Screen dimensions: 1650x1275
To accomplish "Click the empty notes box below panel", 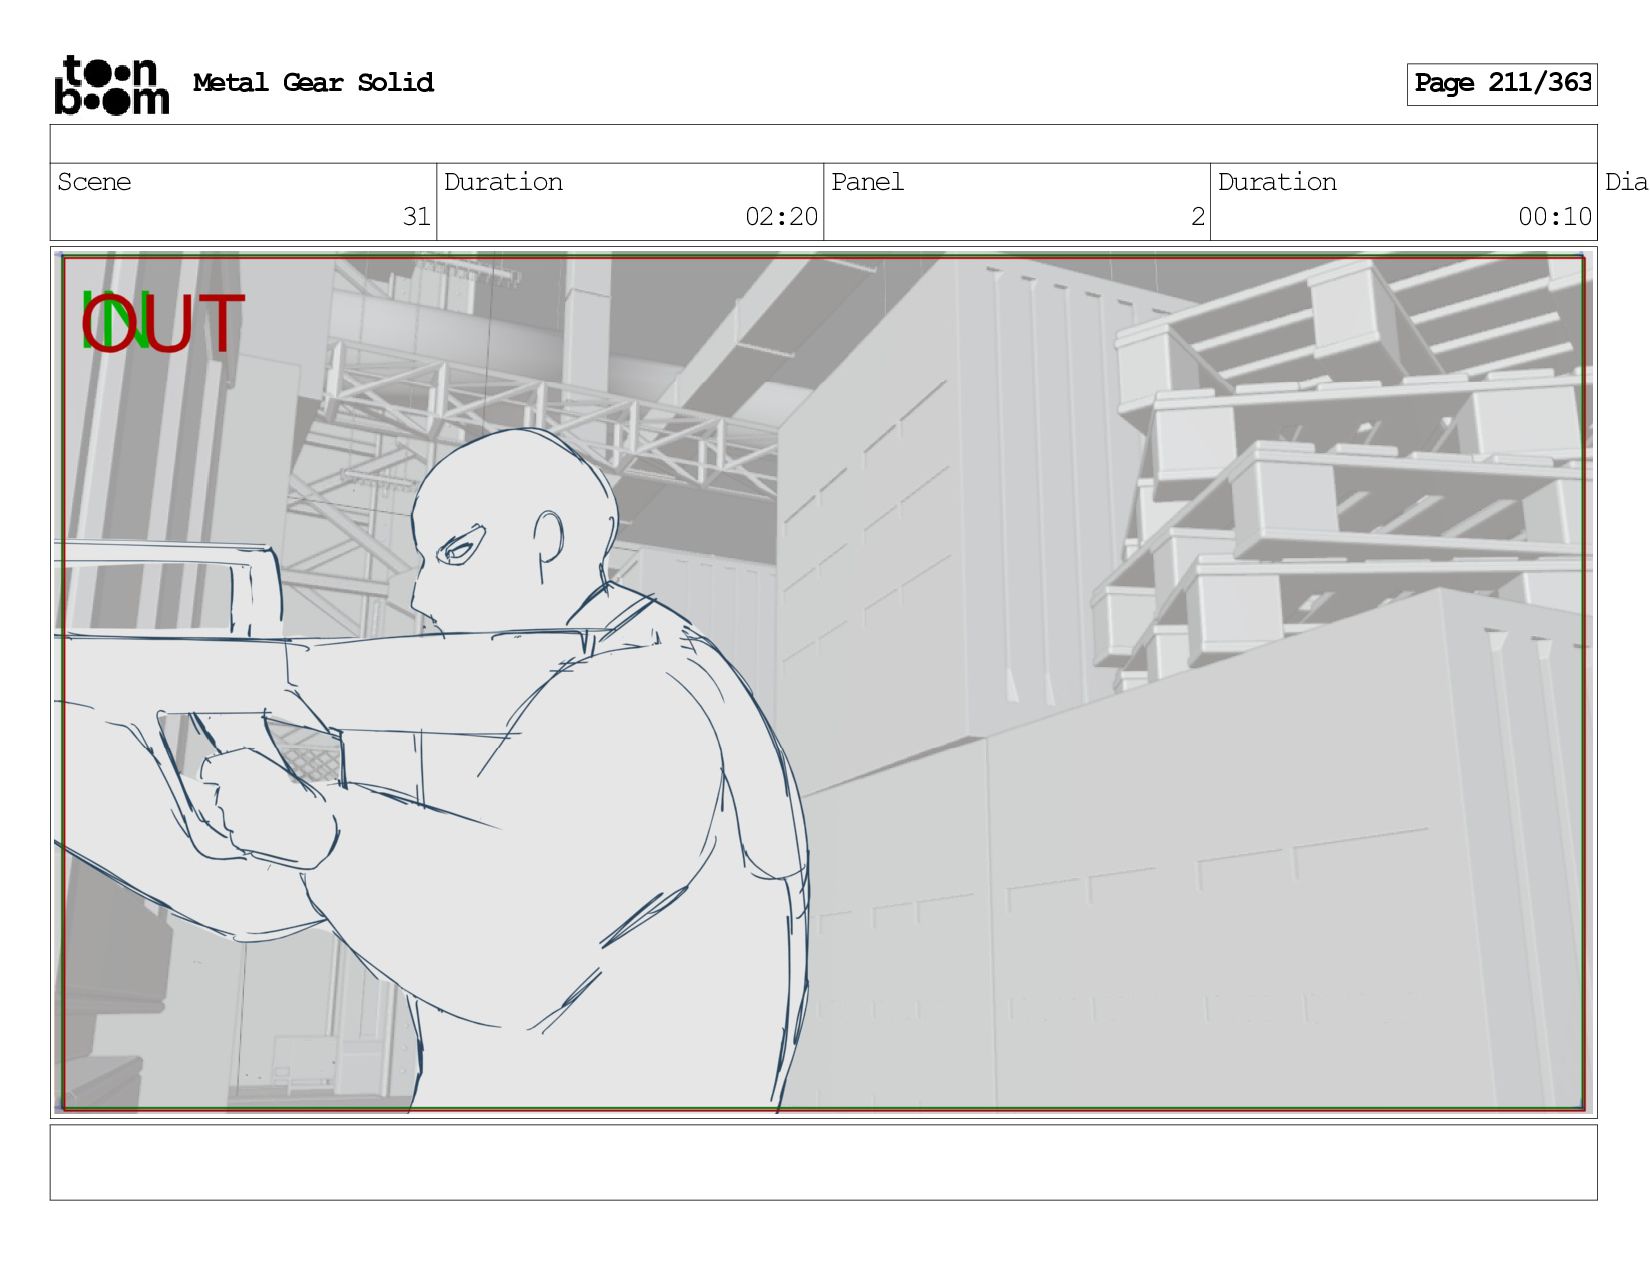I will tap(823, 1162).
